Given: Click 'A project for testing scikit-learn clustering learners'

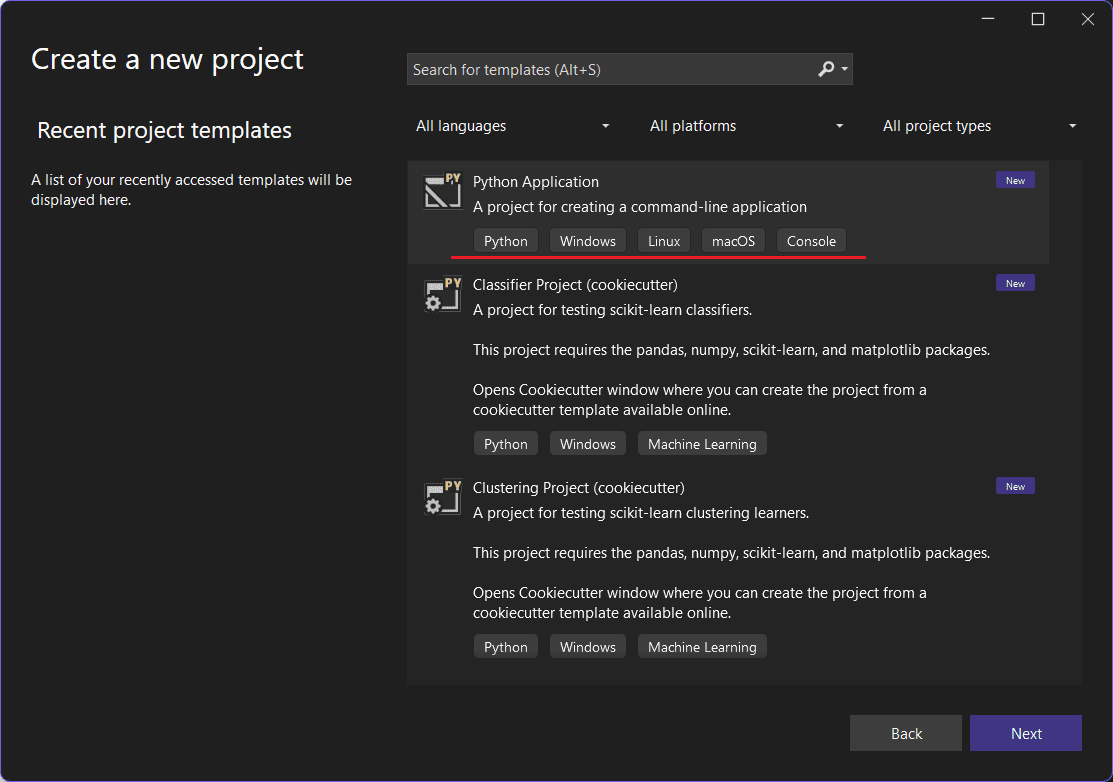Looking at the screenshot, I should (641, 513).
